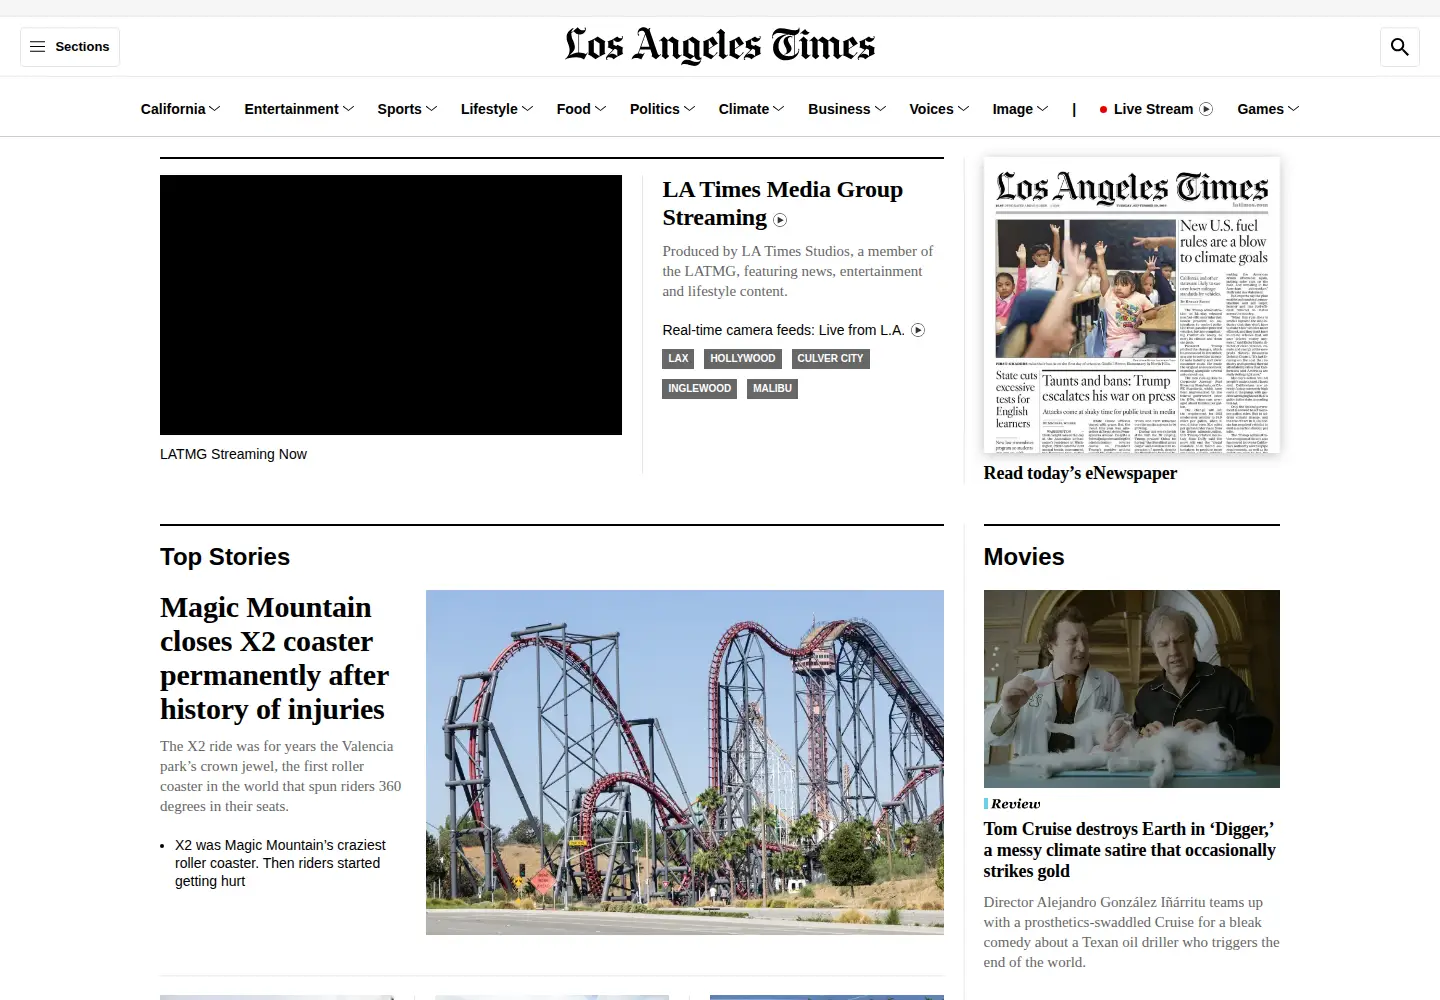This screenshot has height=1000, width=1440.
Task: Open Read today's eNewspaper link
Action: tap(1080, 473)
